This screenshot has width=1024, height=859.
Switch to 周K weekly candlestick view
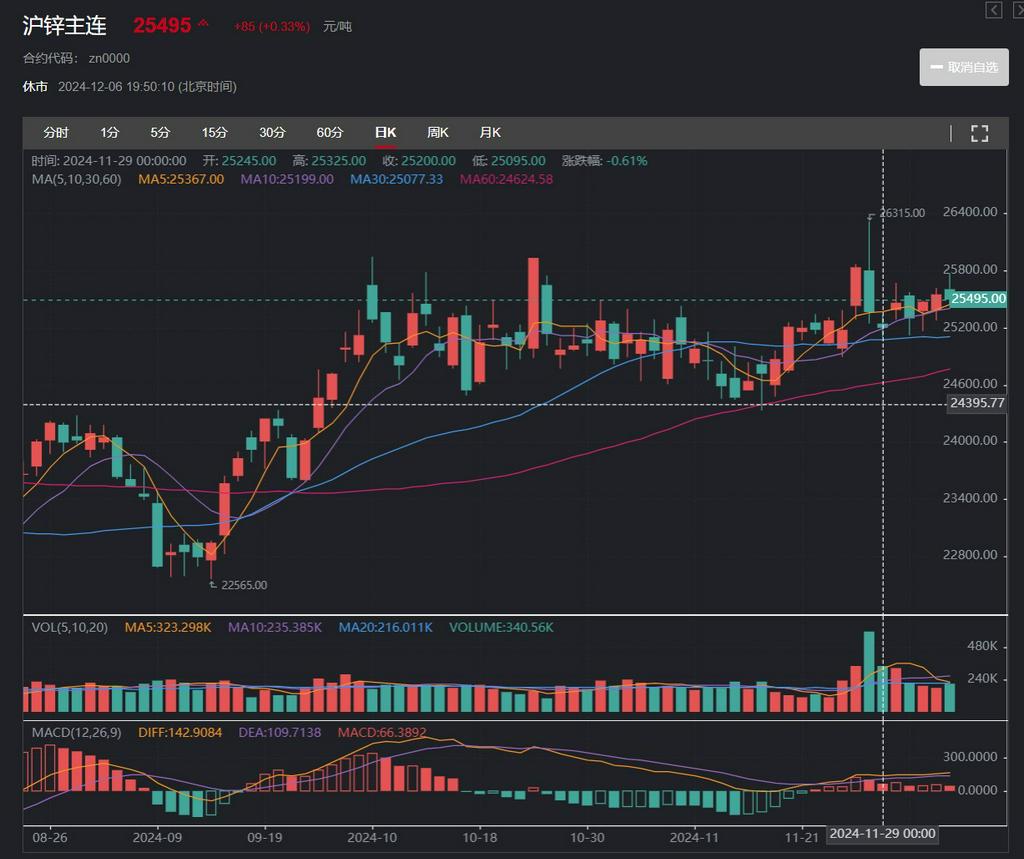click(438, 133)
